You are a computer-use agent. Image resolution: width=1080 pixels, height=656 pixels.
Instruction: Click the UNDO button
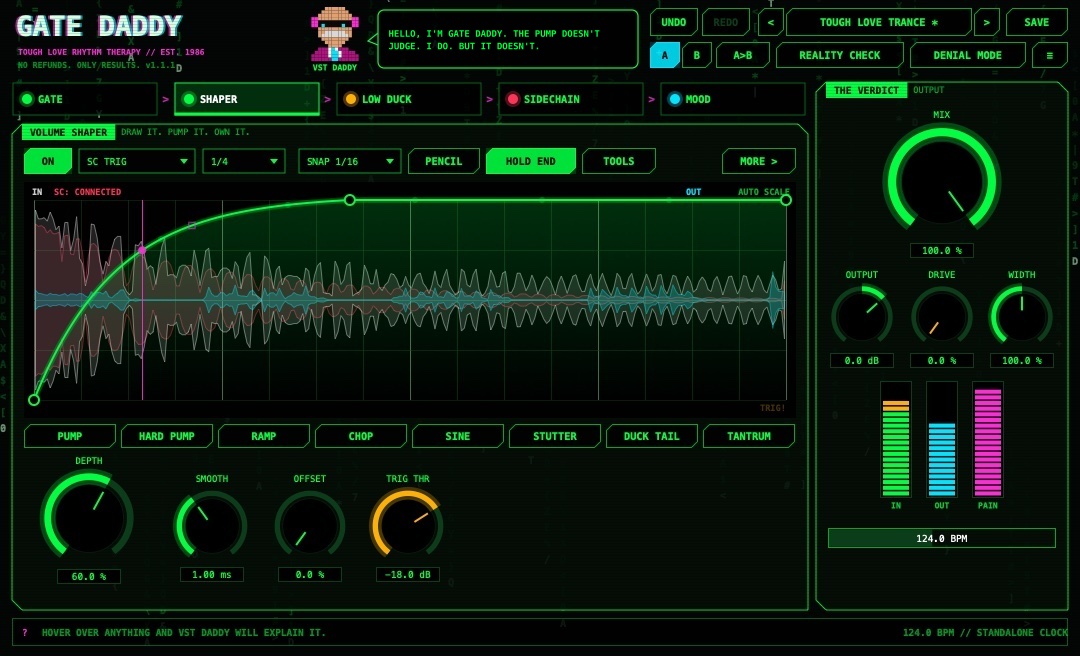click(674, 23)
